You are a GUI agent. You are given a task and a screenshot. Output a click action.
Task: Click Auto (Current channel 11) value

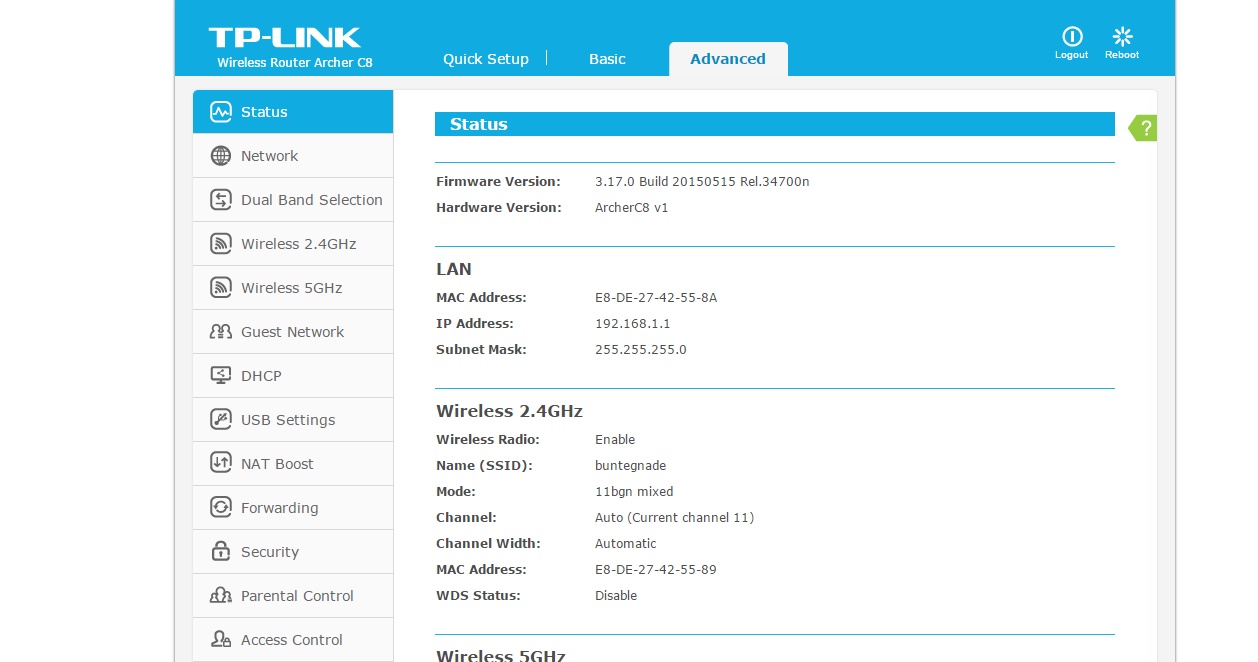[675, 518]
